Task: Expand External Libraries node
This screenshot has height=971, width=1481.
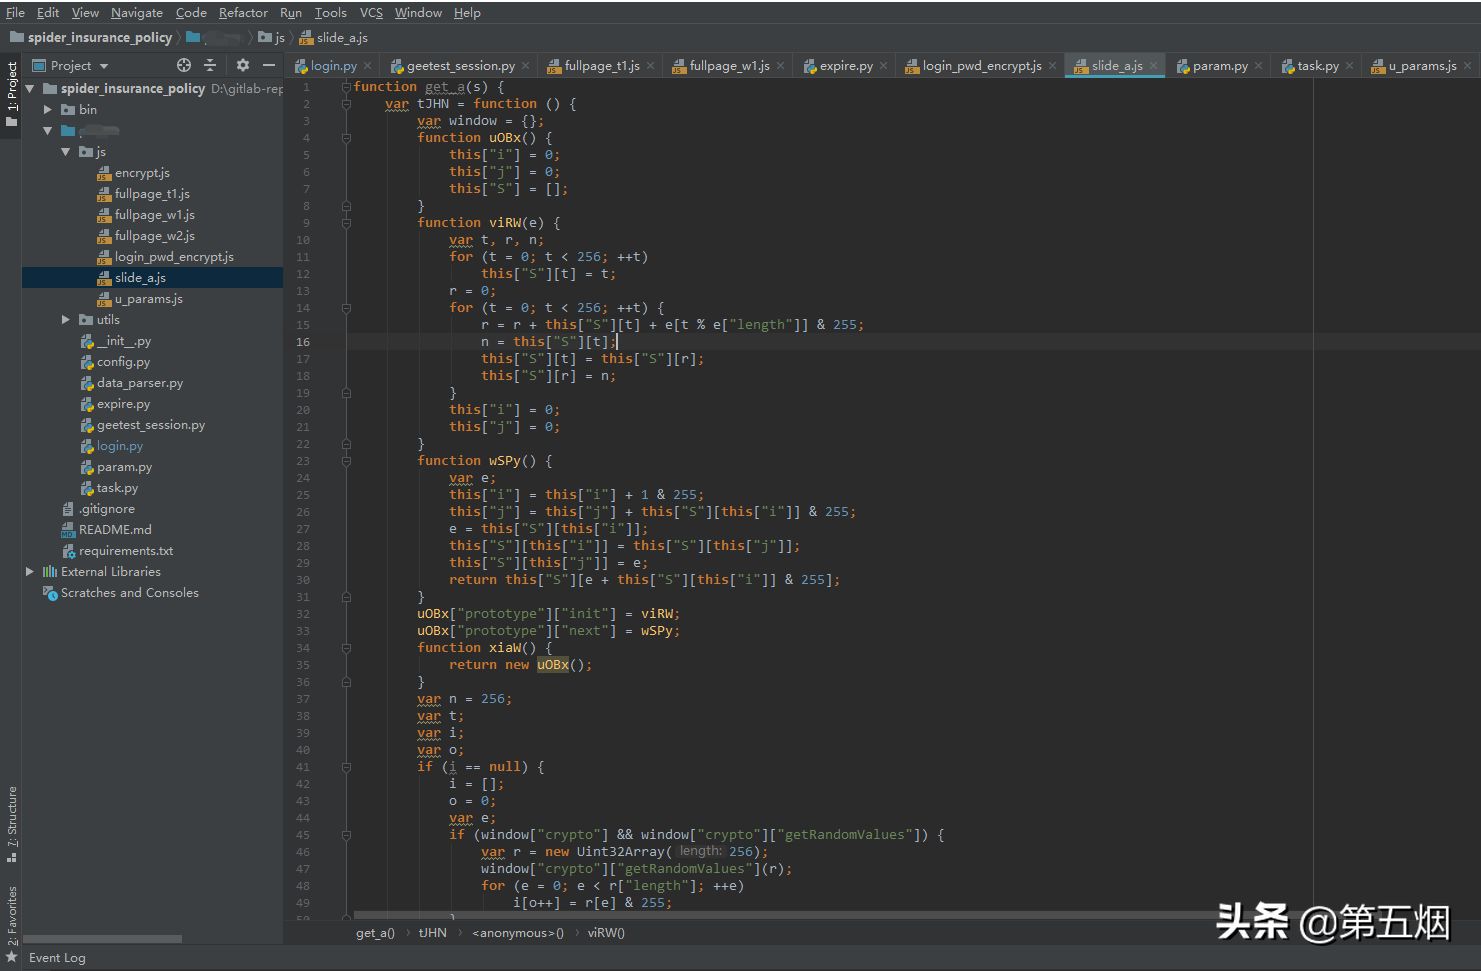Action: (x=30, y=571)
